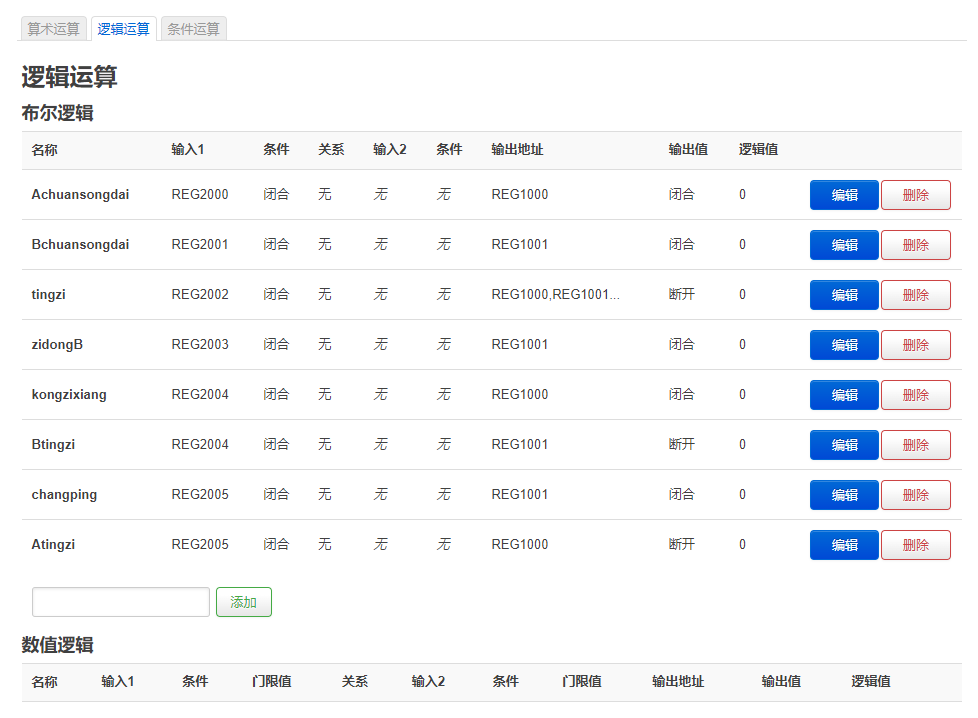Click the 断开 output value in tingzi row
This screenshot has width=978, height=718.
tap(682, 294)
